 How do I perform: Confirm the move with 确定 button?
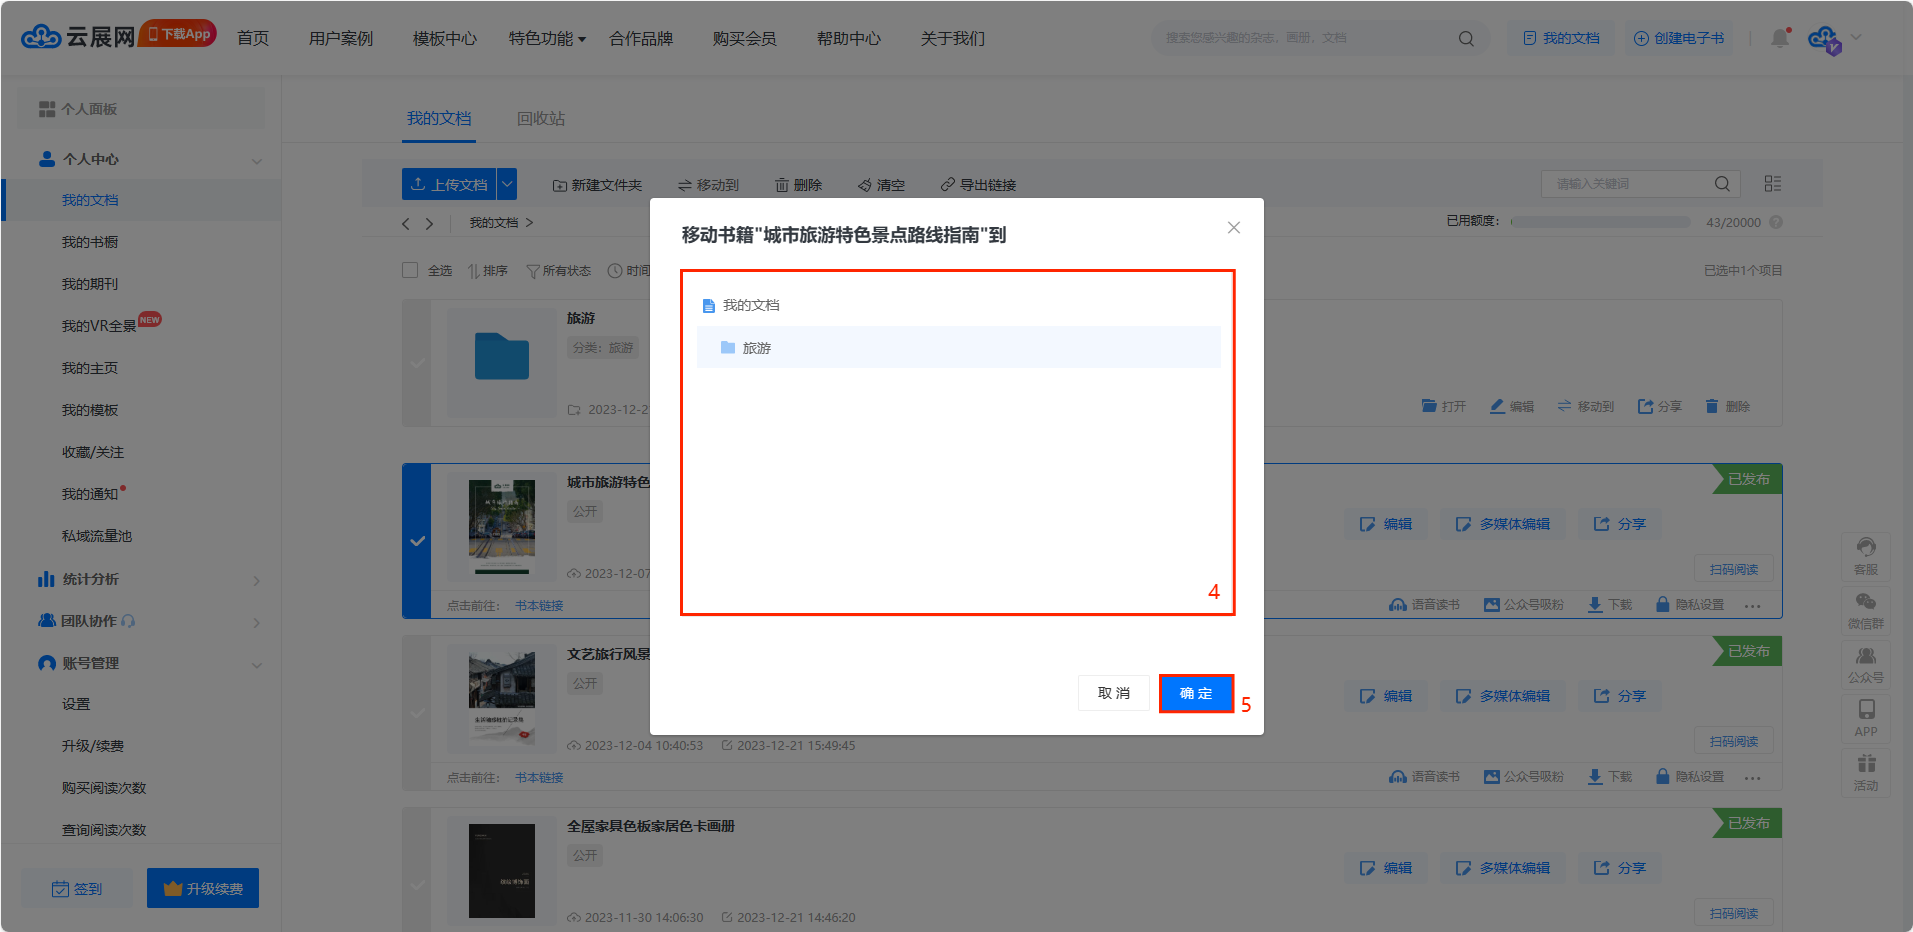coord(1195,693)
